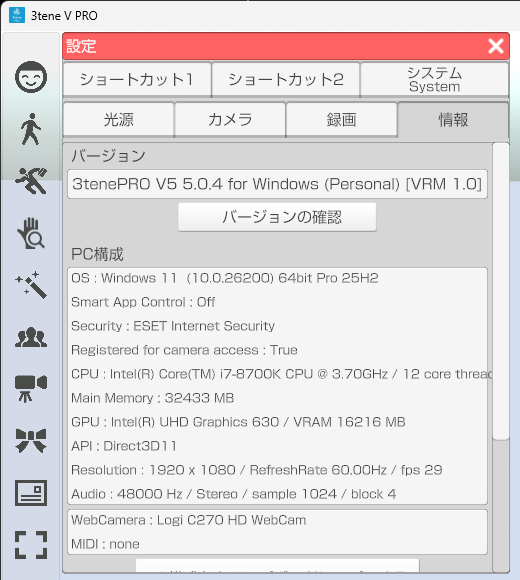Click the Smart App Control : Off line

pyautogui.click(x=143, y=302)
